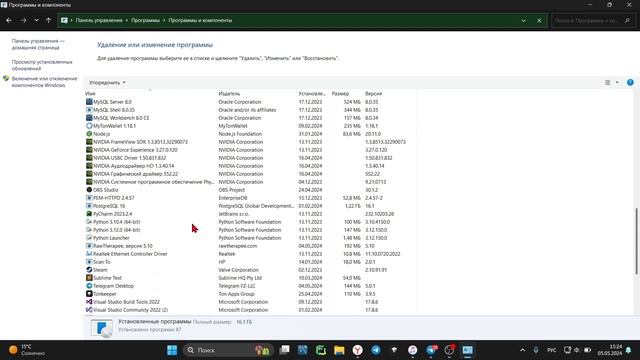Select NVIDIA Аудиодрайвер HD 1.3.40.14 row
Image resolution: width=640 pixels, height=360 pixels.
(250, 166)
